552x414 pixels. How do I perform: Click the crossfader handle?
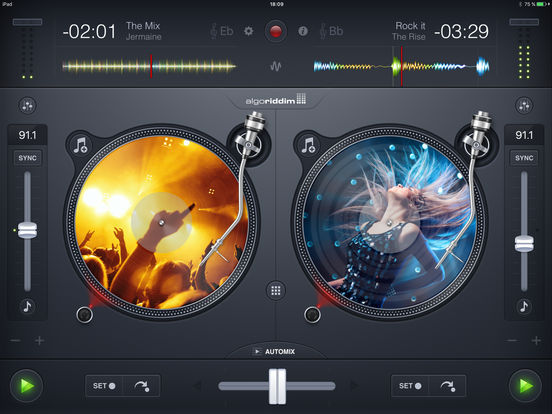click(x=277, y=387)
